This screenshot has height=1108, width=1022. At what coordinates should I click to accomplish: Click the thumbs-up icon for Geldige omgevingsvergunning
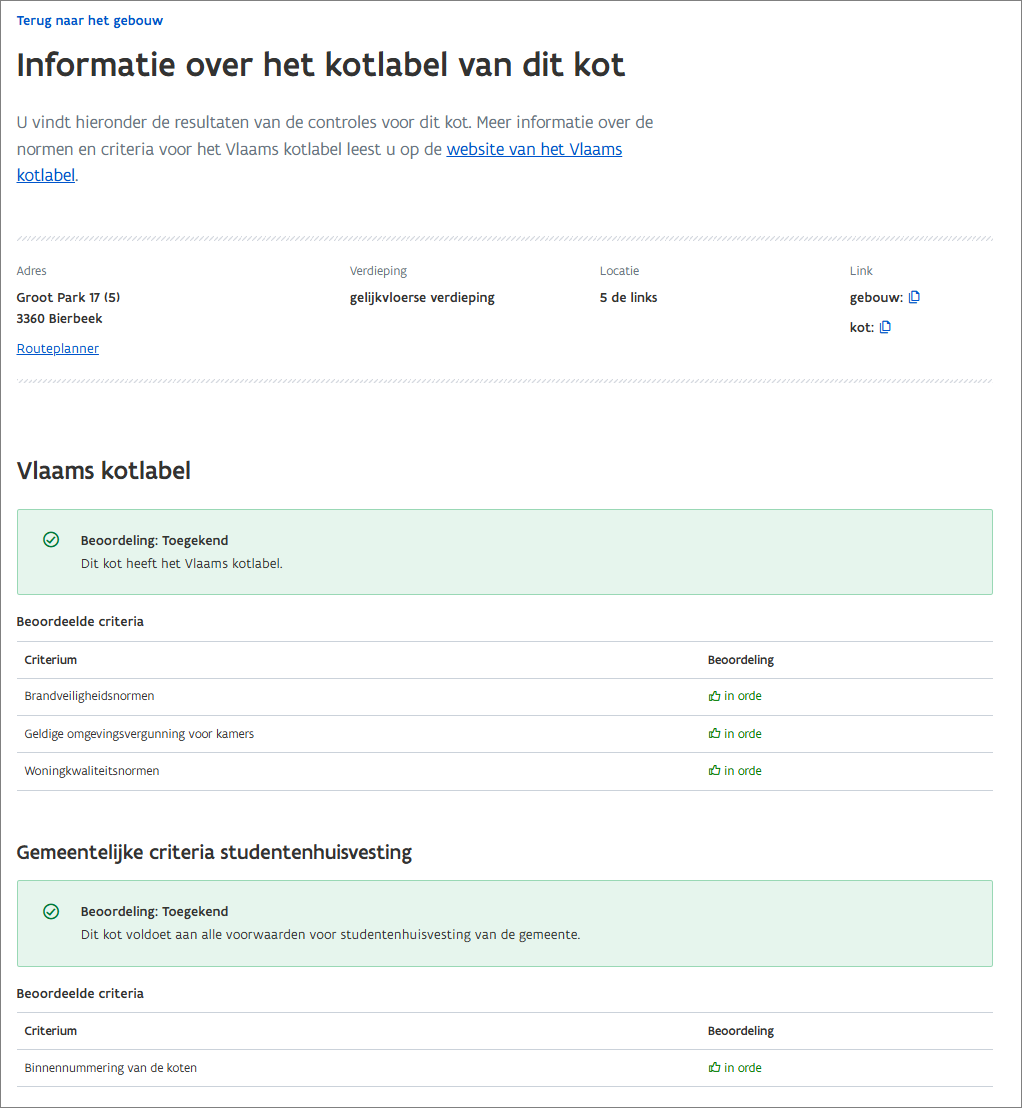714,734
